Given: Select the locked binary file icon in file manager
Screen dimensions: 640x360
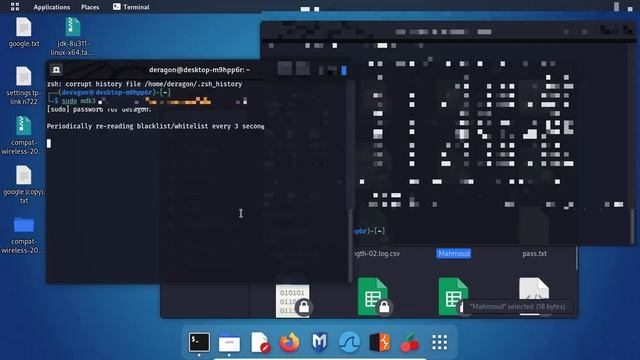Looking at the screenshot, I should point(293,301).
